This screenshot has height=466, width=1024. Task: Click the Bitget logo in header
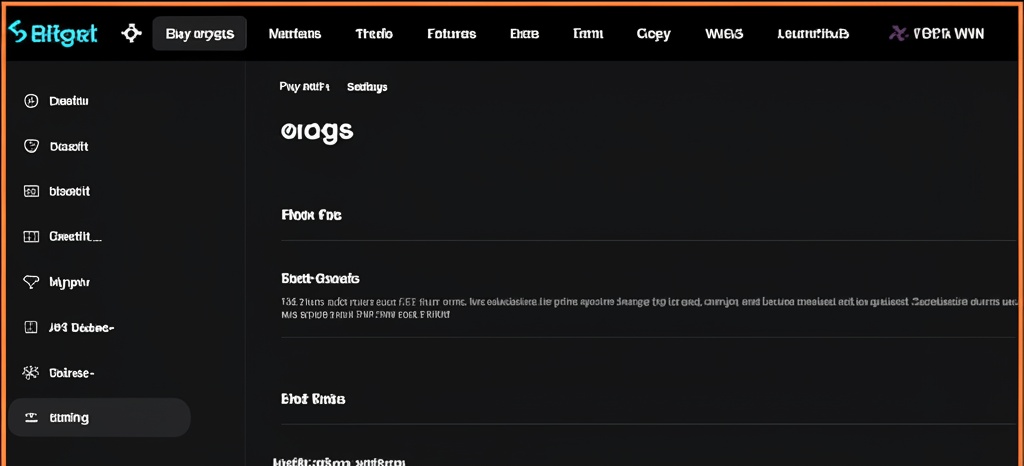point(52,33)
